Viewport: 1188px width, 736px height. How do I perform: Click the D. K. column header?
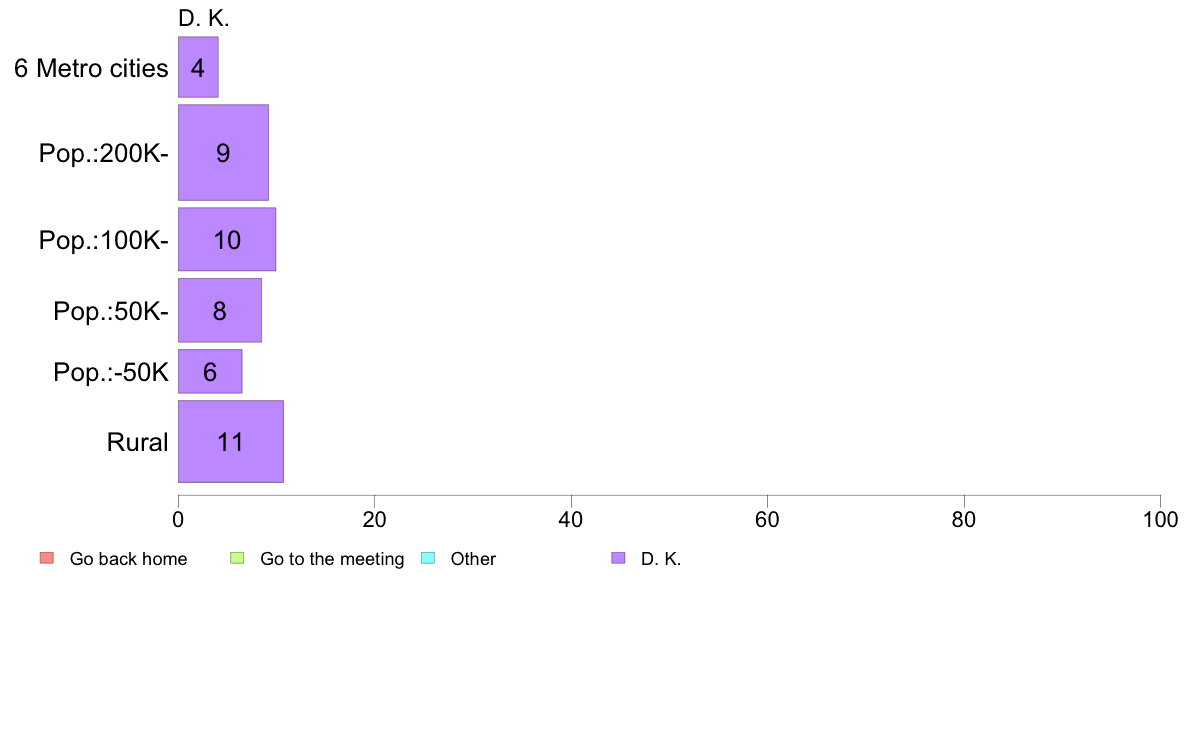[204, 18]
